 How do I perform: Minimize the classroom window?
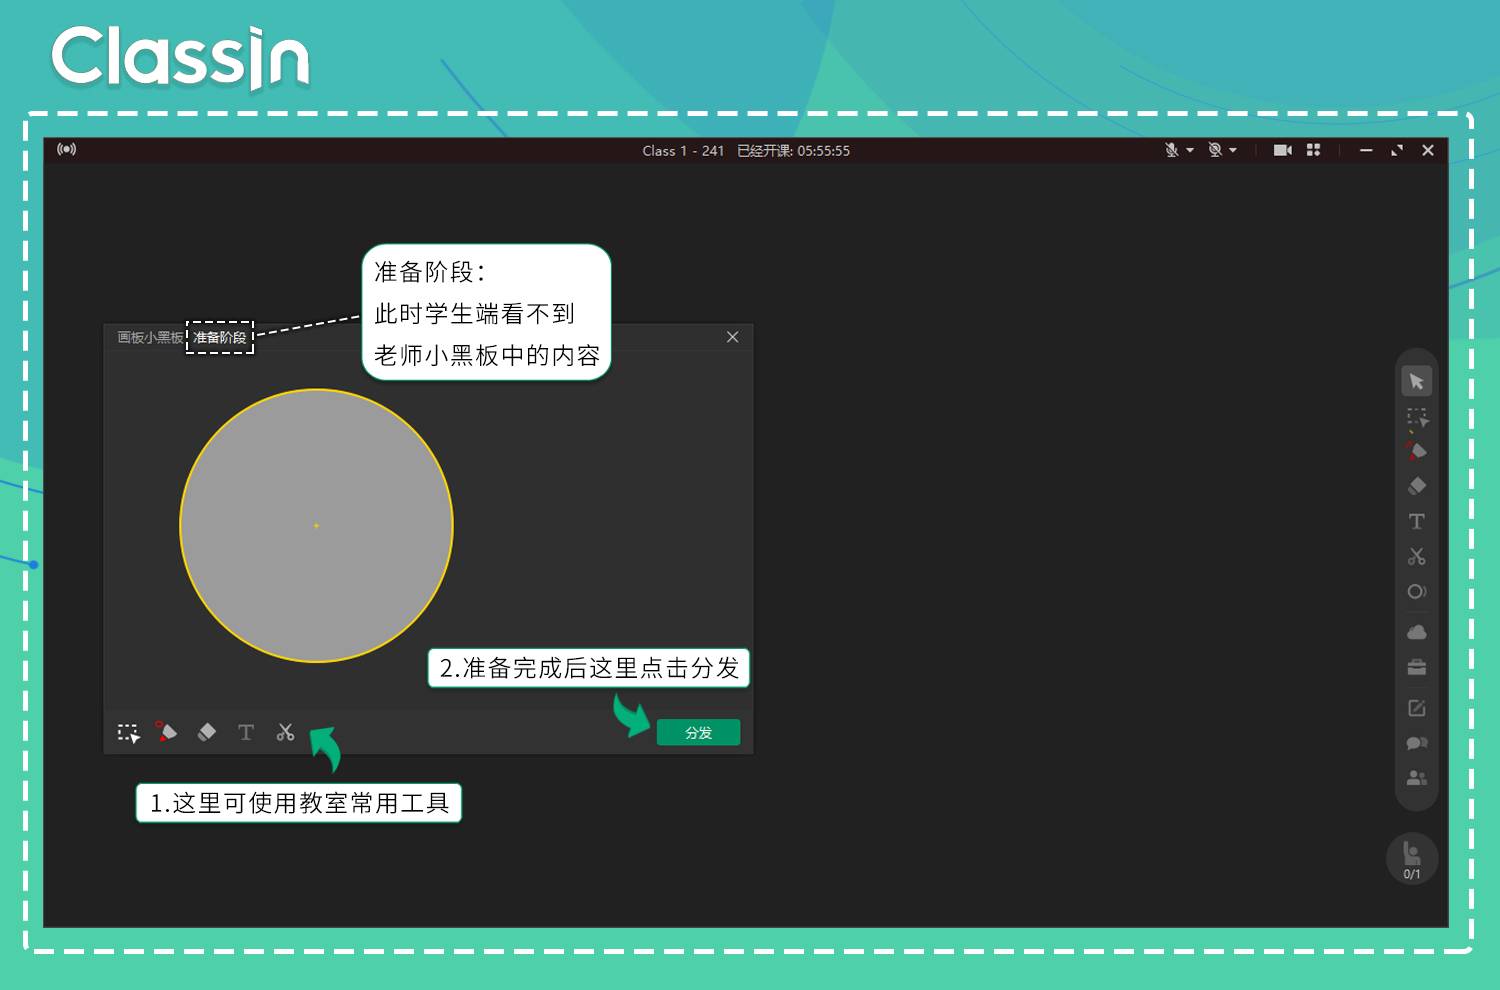pyautogui.click(x=1366, y=150)
